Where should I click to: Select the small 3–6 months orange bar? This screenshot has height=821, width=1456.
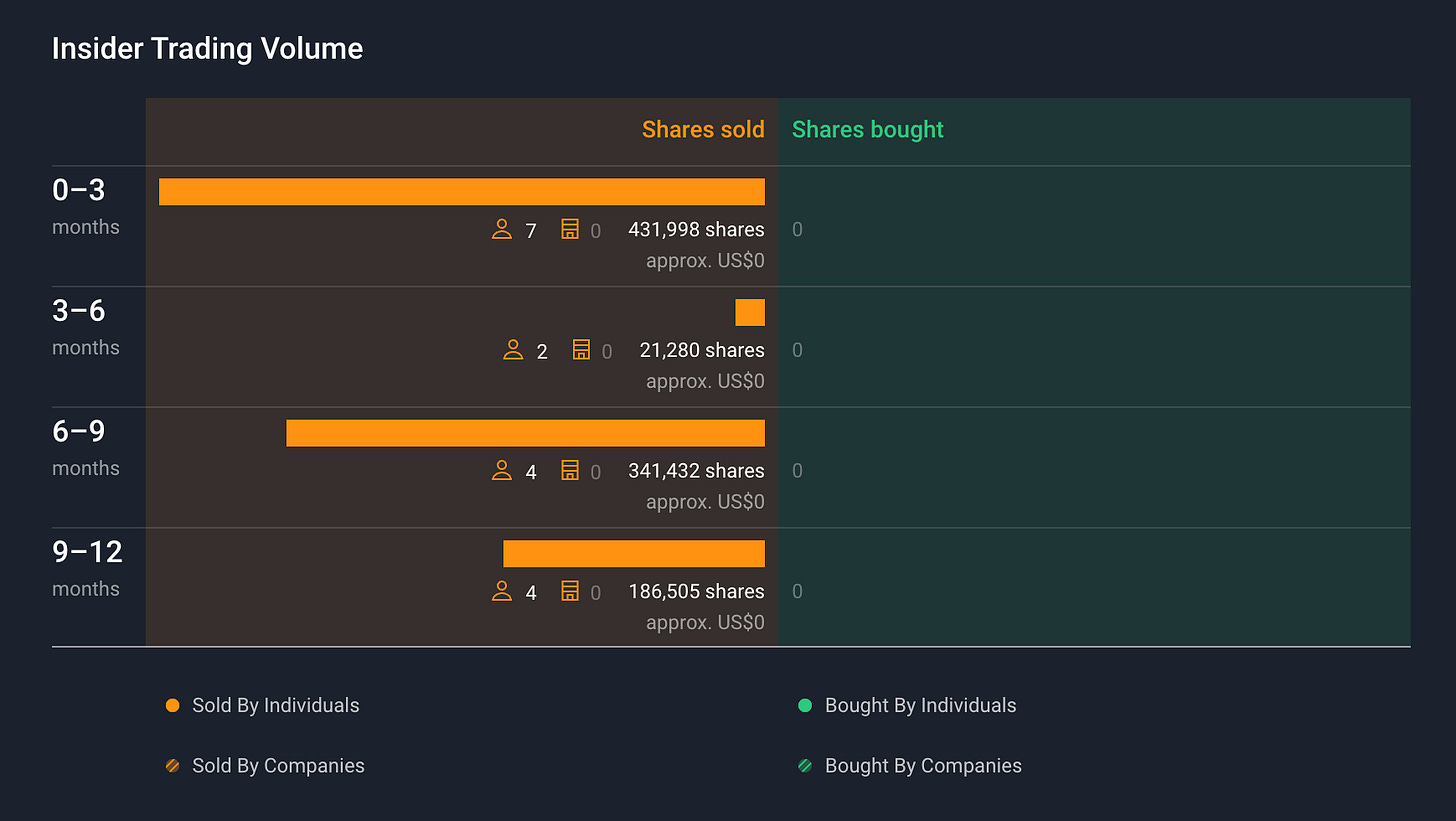(x=750, y=312)
